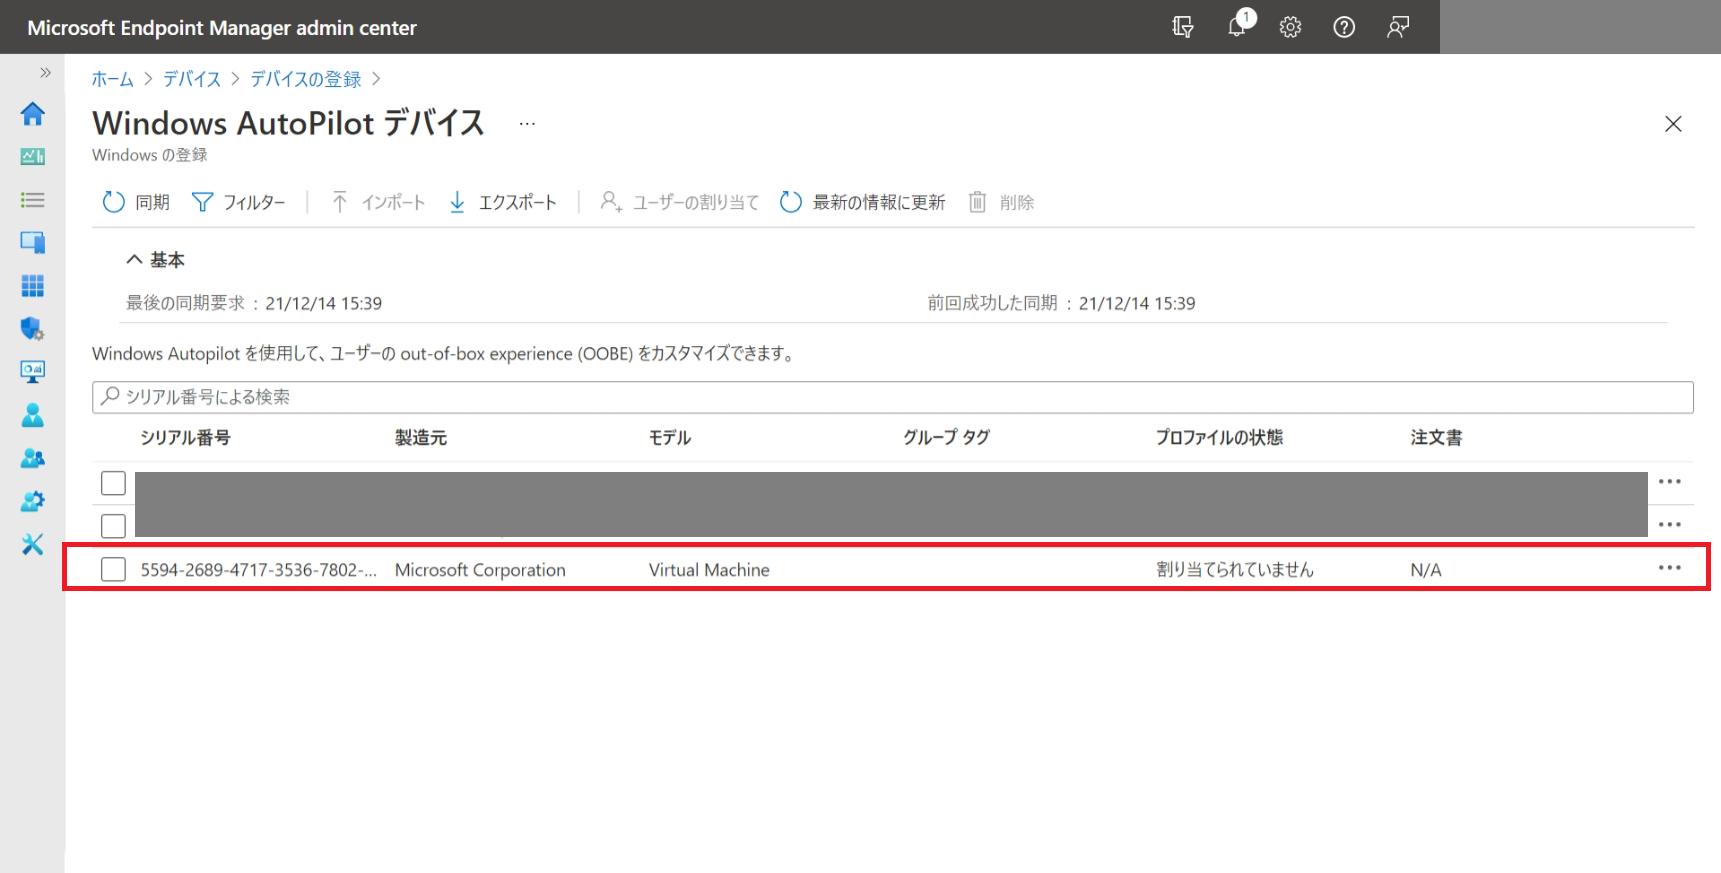Image resolution: width=1721 pixels, height=873 pixels.
Task: Open the ellipsis menu beside page title
Action: point(527,124)
